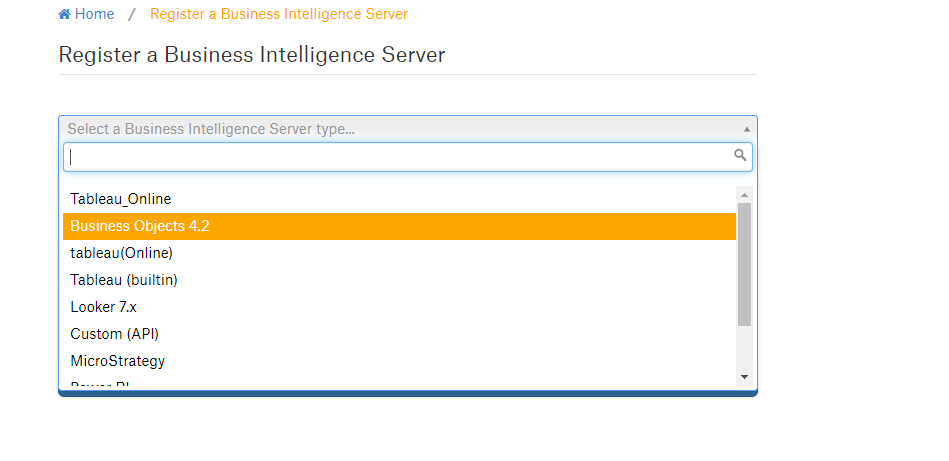Click the magnifier icon in the search box
Image resolution: width=949 pixels, height=461 pixels.
click(x=740, y=155)
